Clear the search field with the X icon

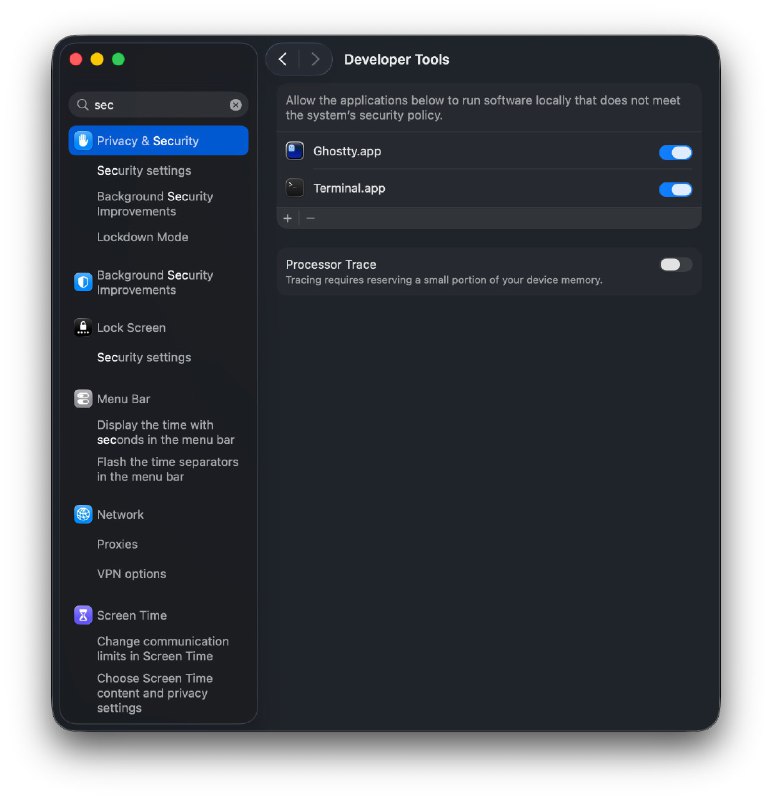coord(236,105)
